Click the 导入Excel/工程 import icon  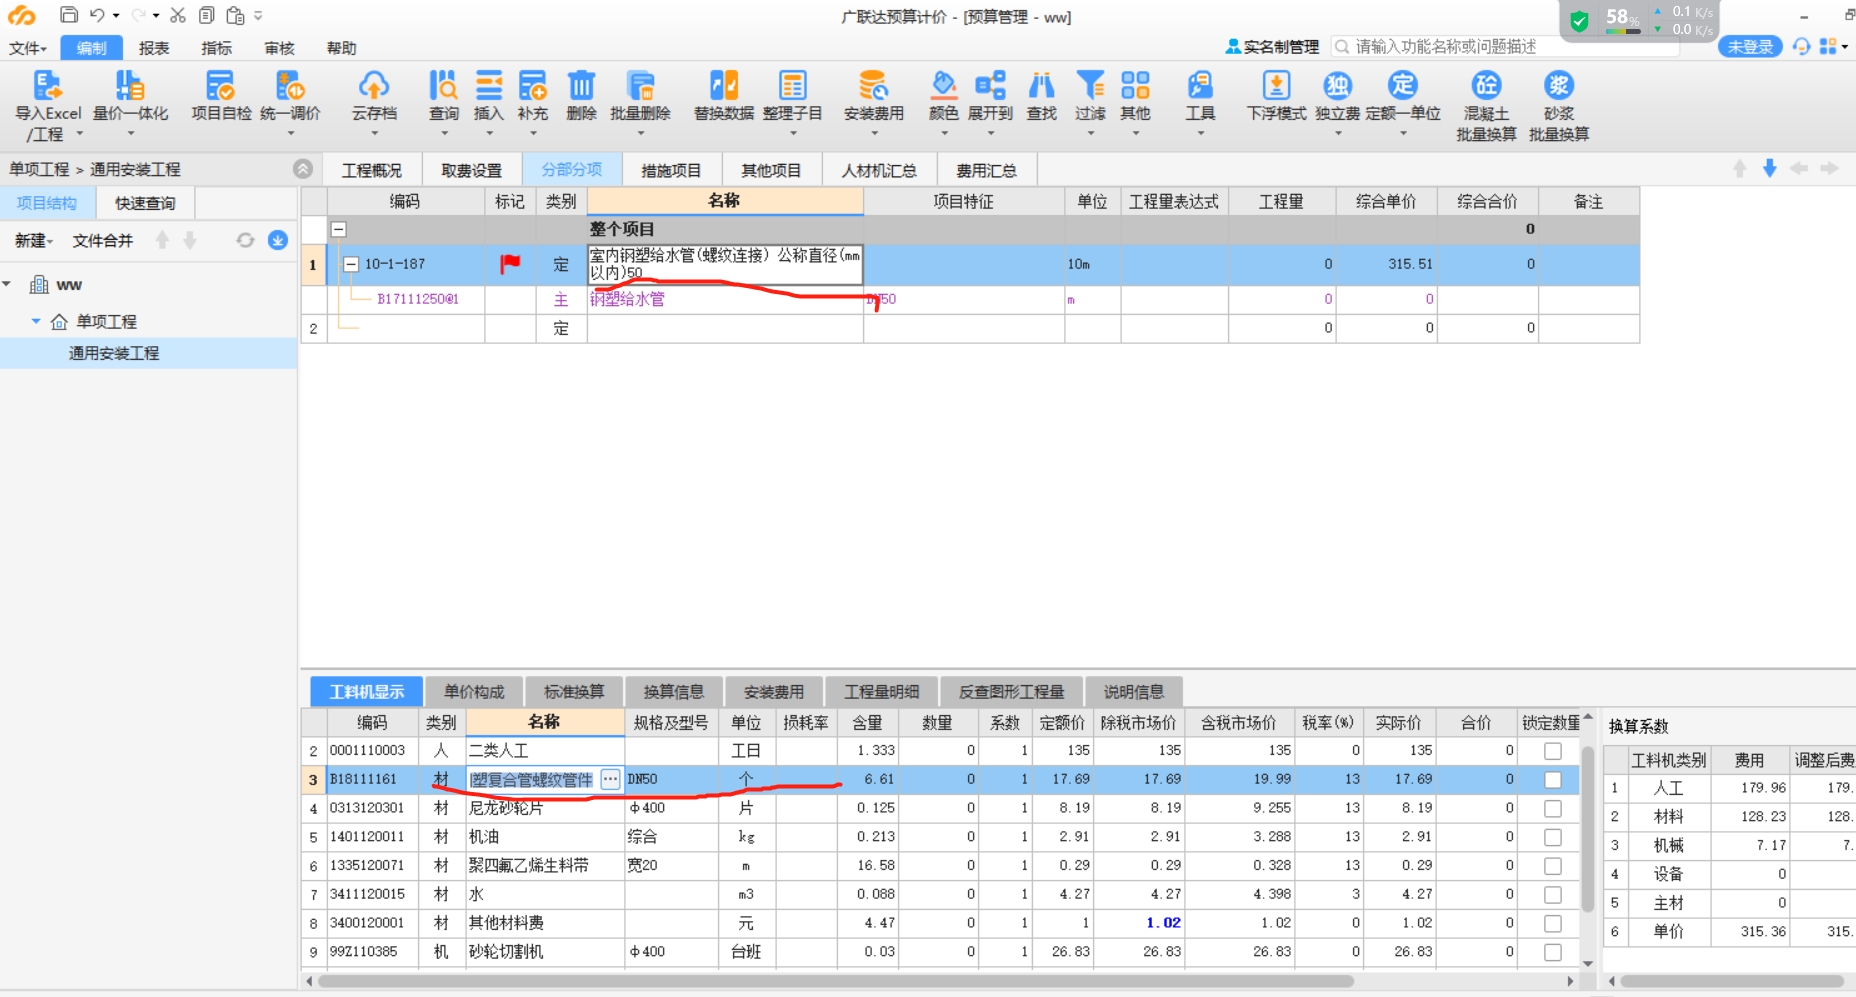point(47,86)
